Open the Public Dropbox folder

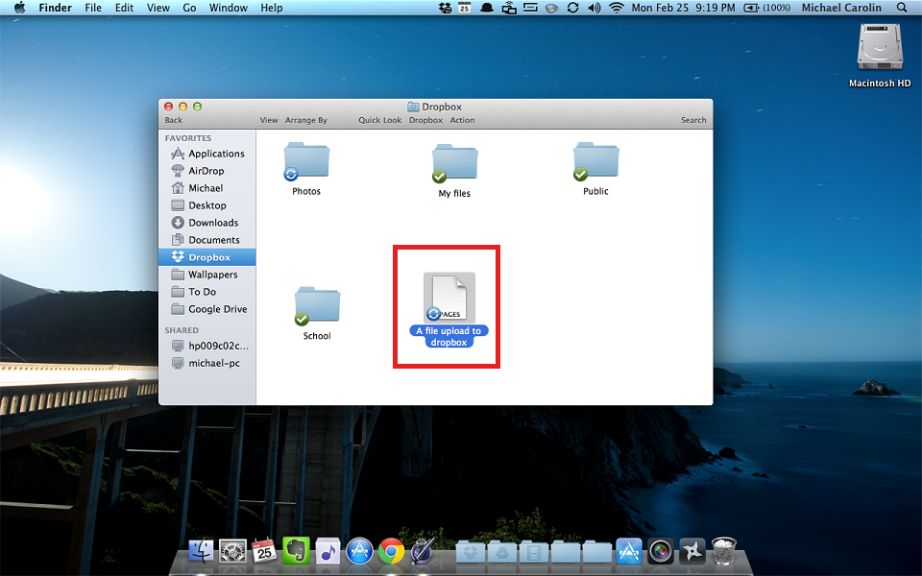(594, 160)
